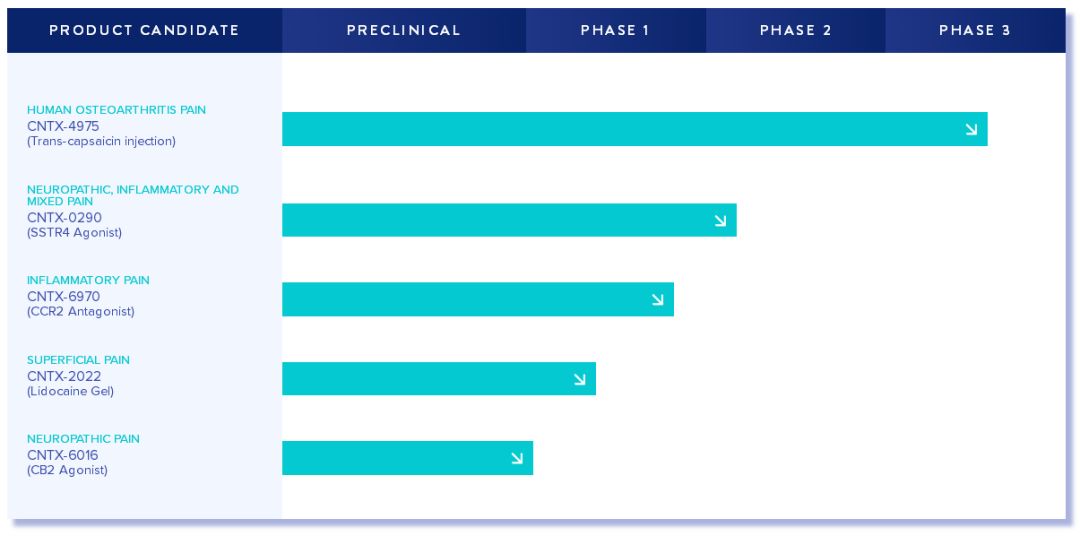Open the Superficial Pain heading
Viewport: 1080px width, 536px height.
(79, 360)
